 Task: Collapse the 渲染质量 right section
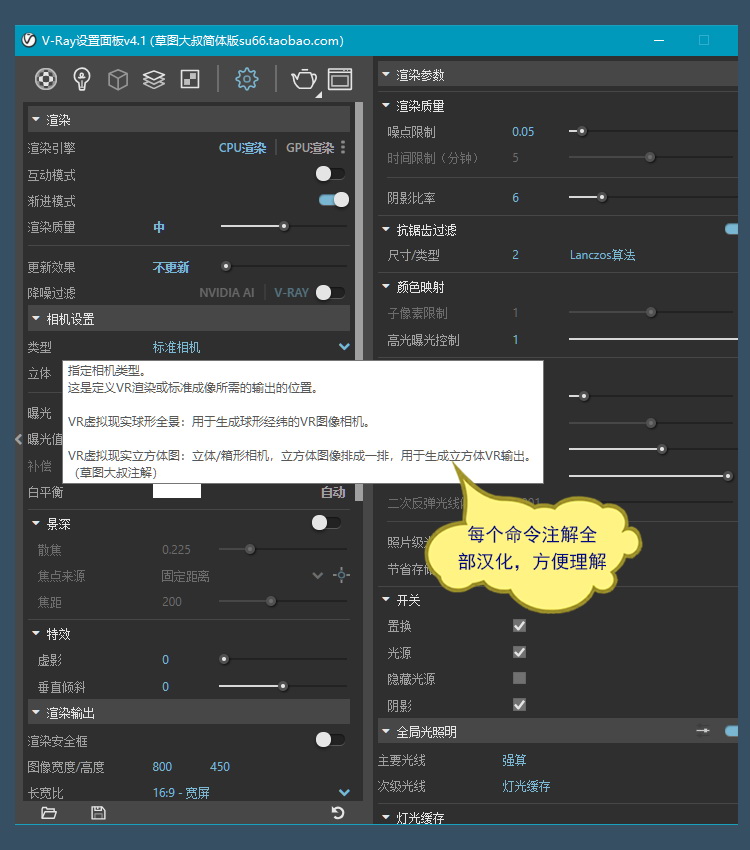tap(386, 105)
